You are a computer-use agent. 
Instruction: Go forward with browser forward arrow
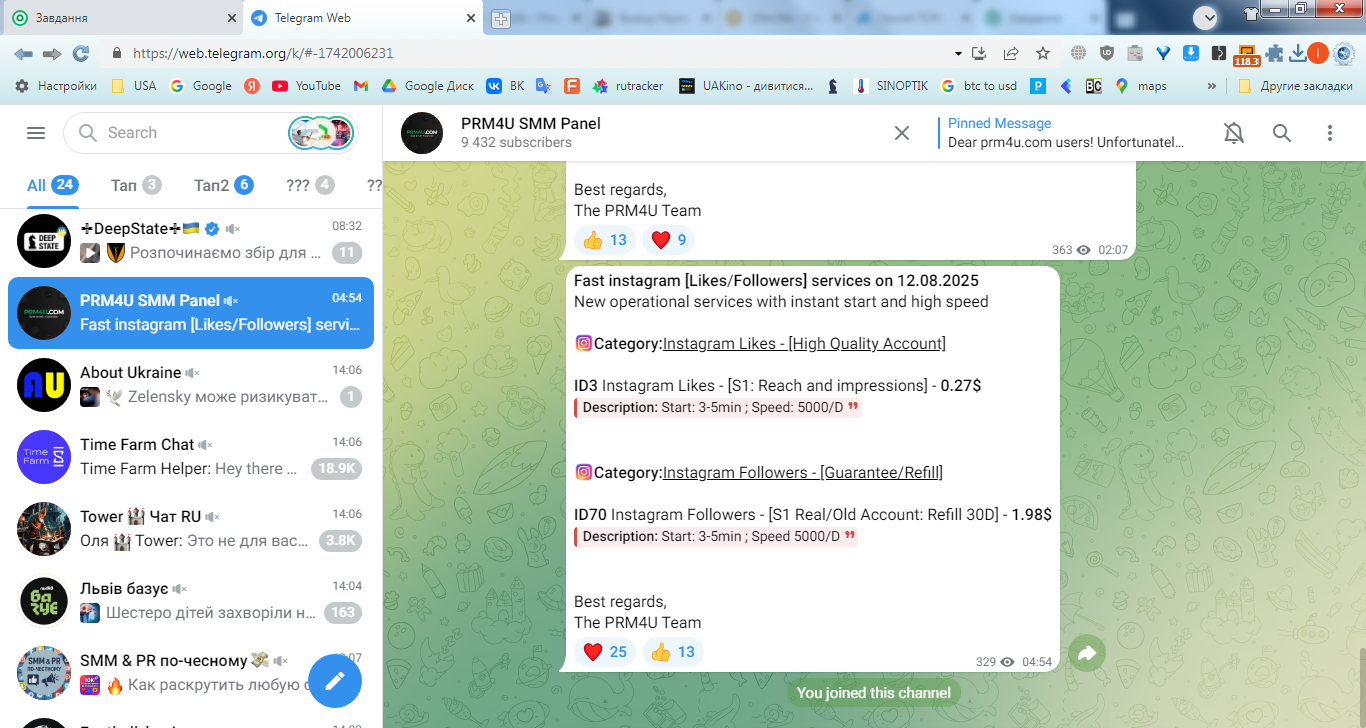click(52, 53)
